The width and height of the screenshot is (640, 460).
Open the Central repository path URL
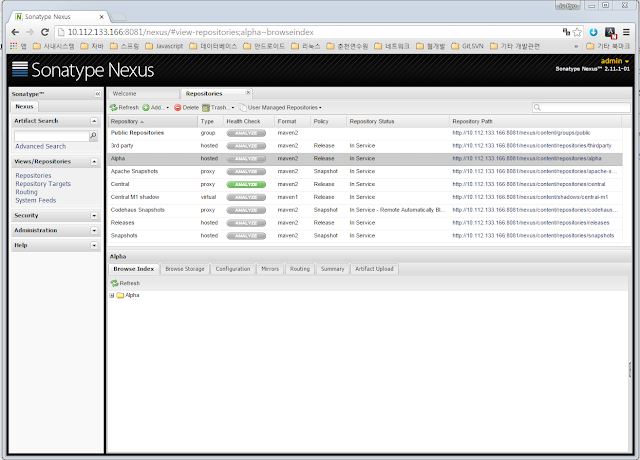(x=529, y=184)
